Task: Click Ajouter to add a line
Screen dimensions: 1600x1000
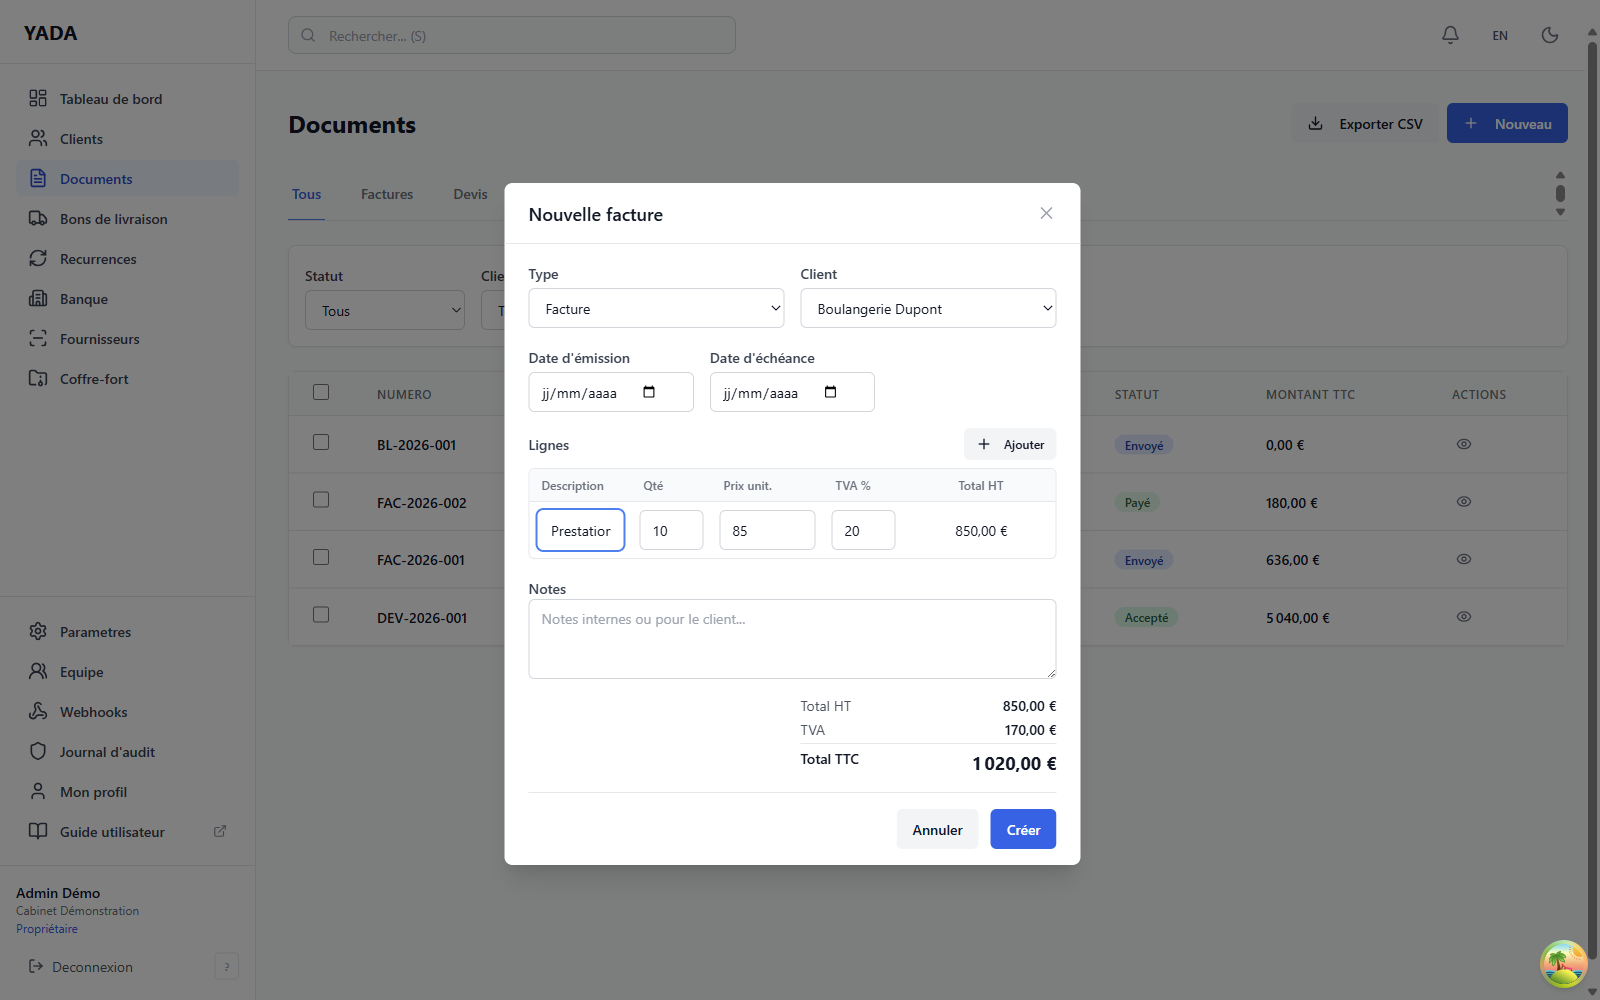Action: (1010, 445)
